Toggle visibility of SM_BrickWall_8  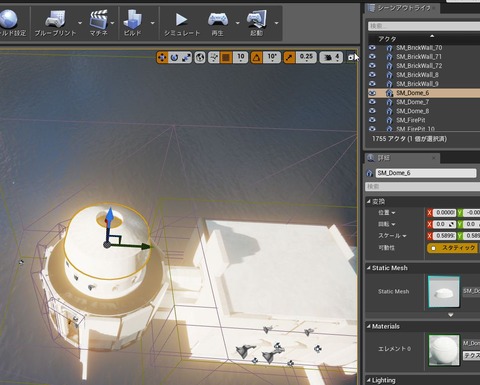tap(372, 75)
